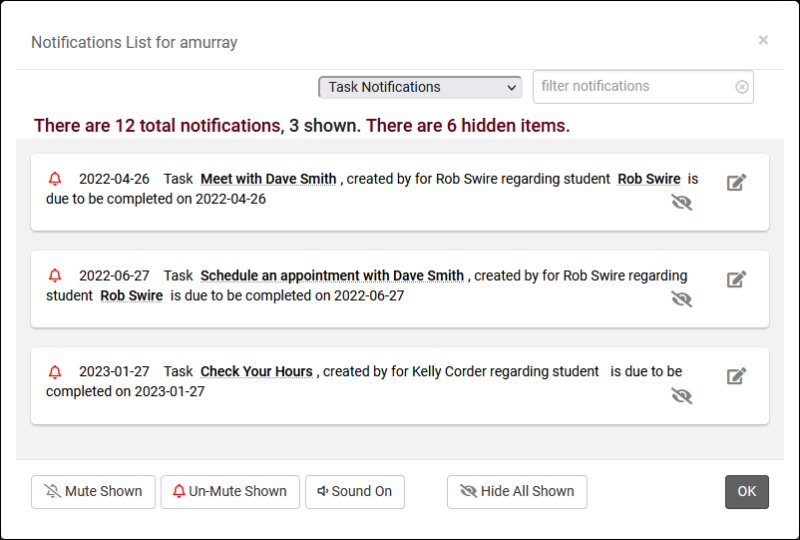Toggle the Sound On button
This screenshot has width=800, height=540.
[x=355, y=492]
